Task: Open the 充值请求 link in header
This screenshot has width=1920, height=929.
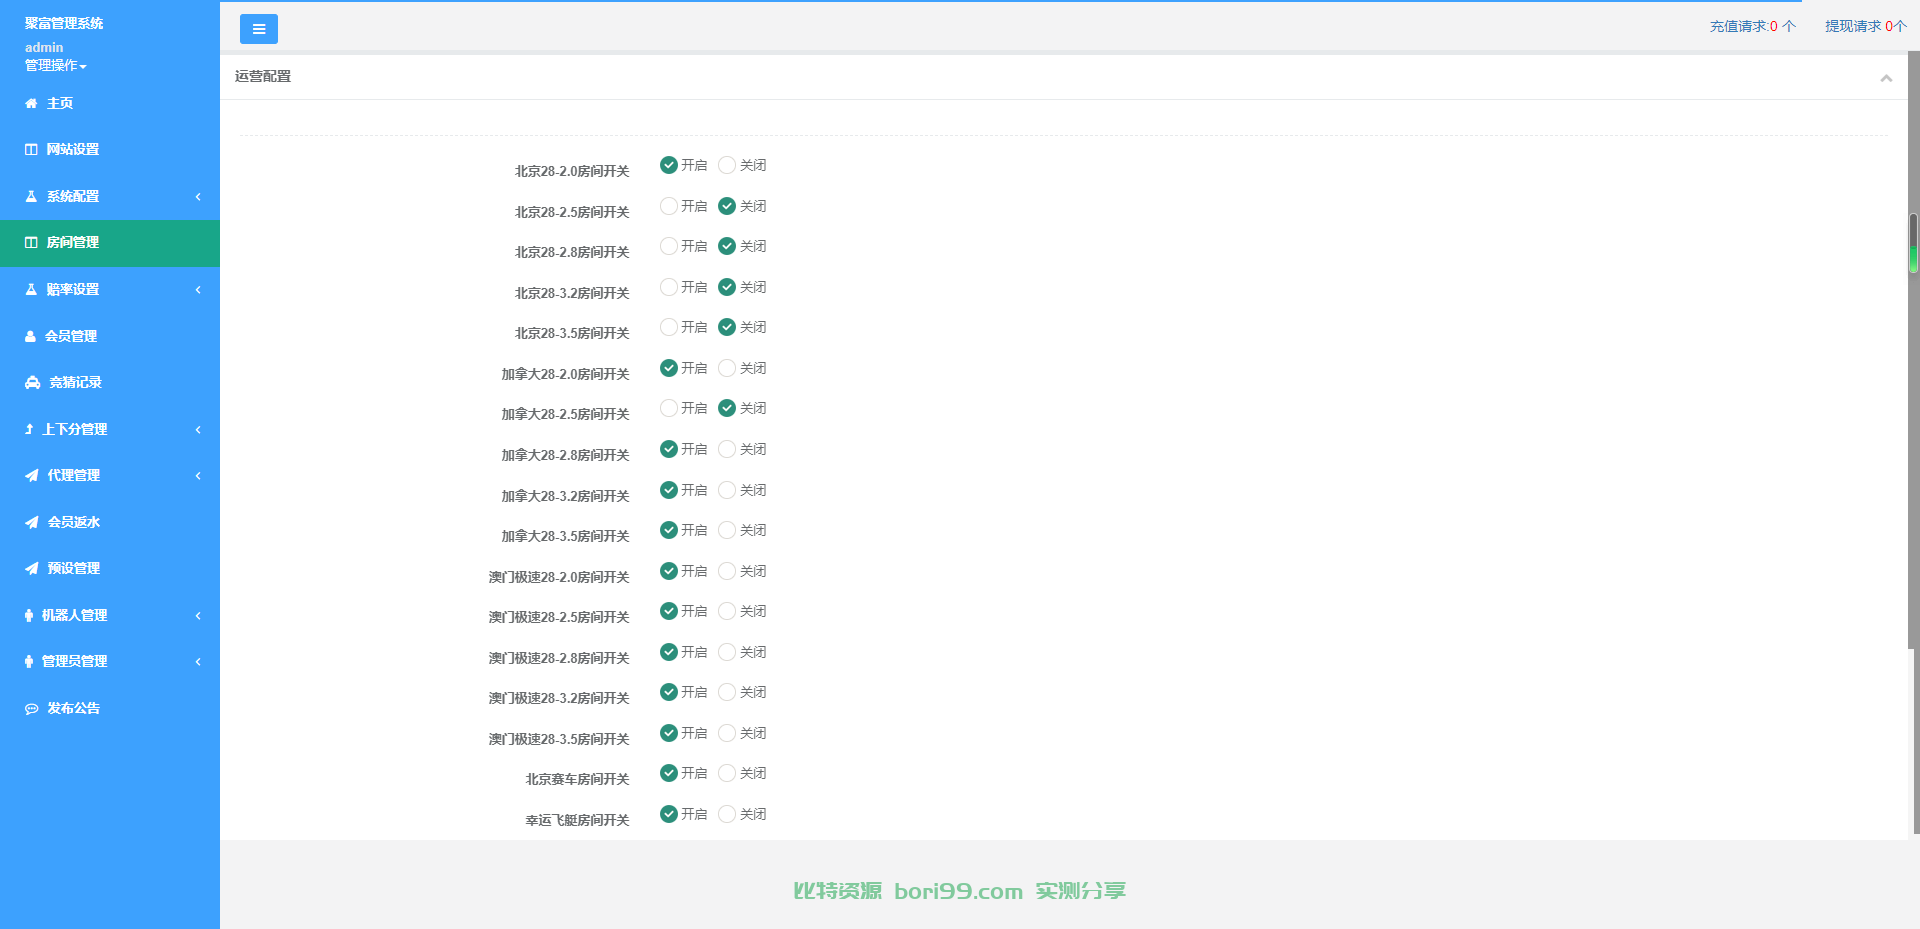Action: point(1752,26)
